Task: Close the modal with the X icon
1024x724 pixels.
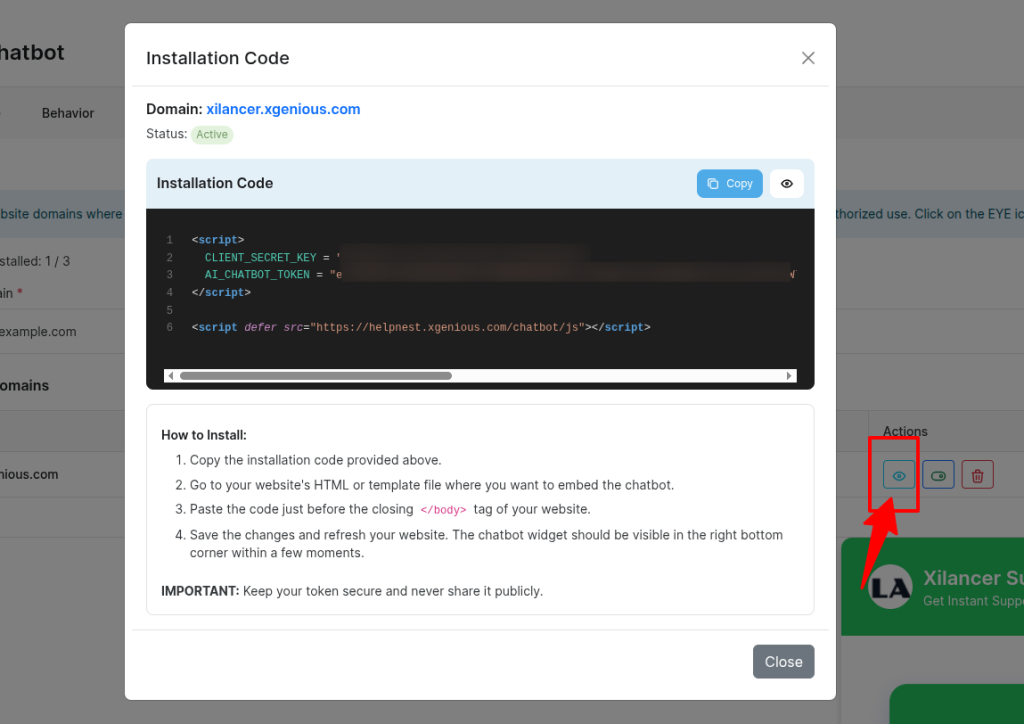Action: tap(808, 58)
